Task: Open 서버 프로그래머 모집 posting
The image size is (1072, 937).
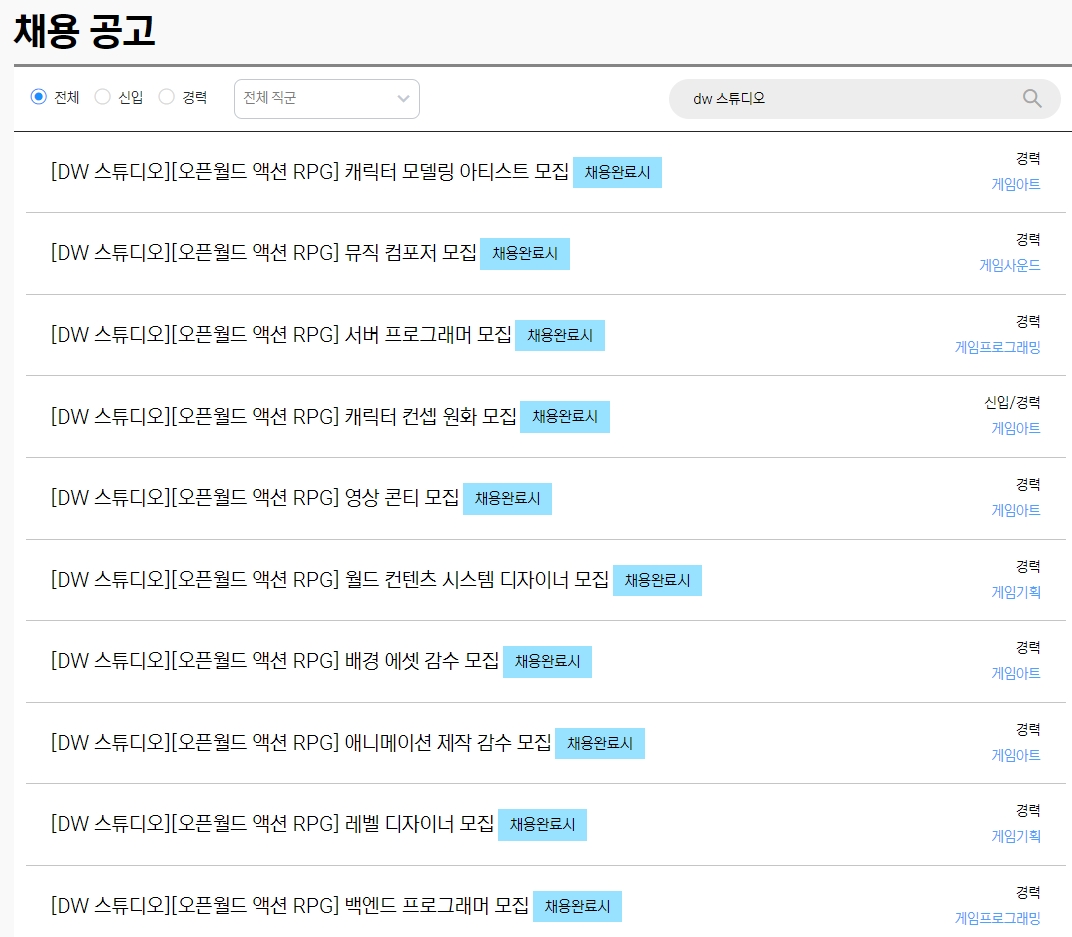Action: coord(281,335)
